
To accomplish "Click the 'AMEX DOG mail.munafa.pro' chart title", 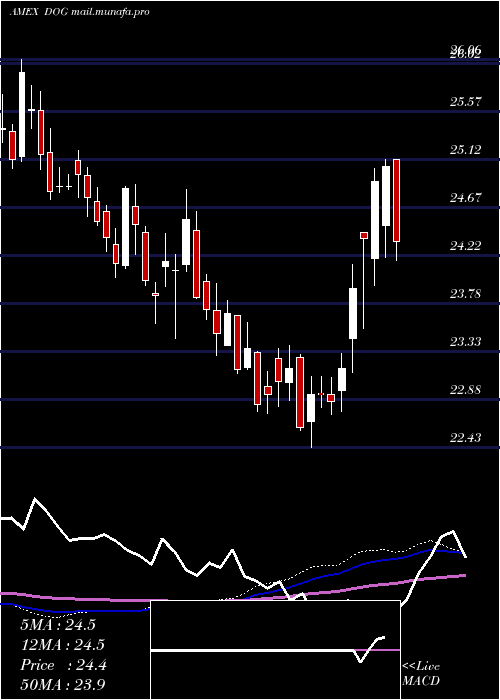I will [x=79, y=12].
